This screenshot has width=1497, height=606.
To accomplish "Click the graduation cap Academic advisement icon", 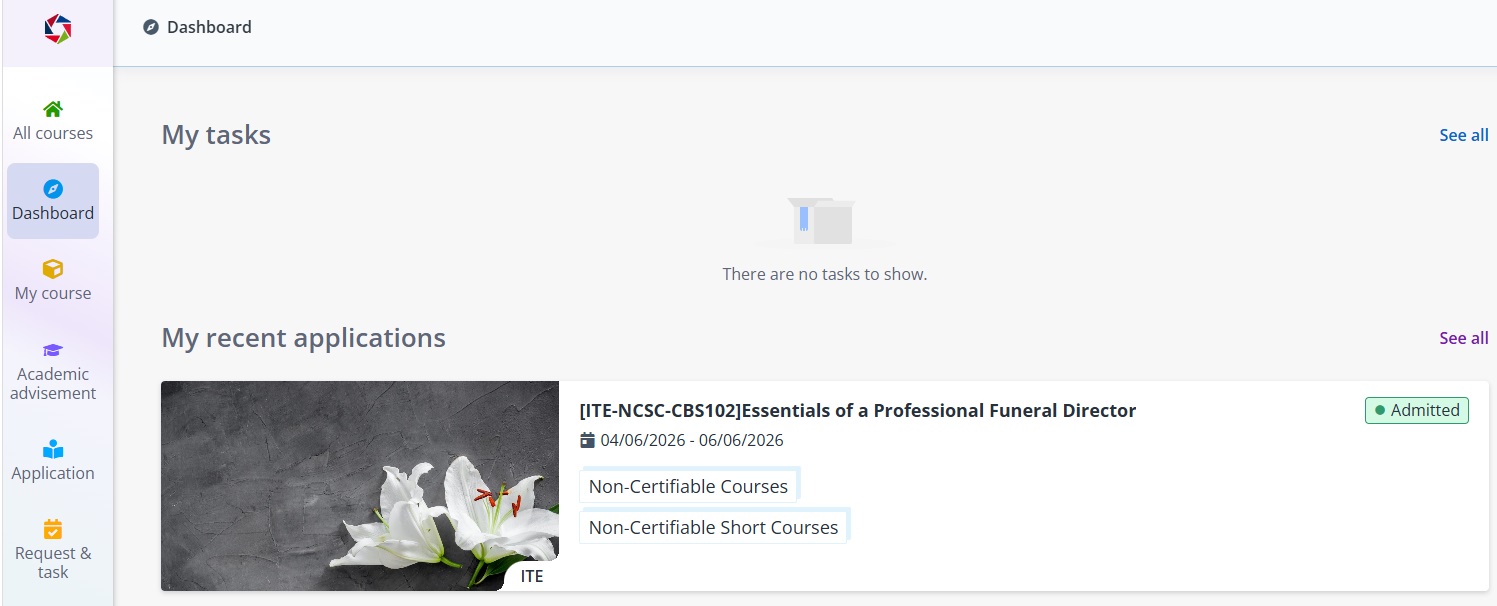I will pyautogui.click(x=53, y=350).
